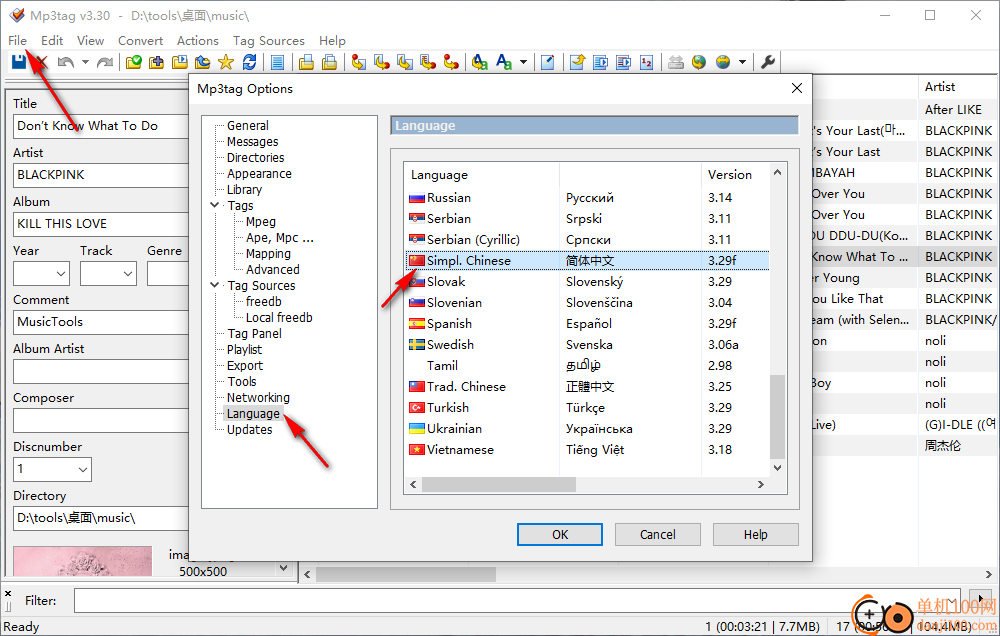1000x636 pixels.
Task: Click the tag sources globe with yellow band
Action: (x=723, y=62)
